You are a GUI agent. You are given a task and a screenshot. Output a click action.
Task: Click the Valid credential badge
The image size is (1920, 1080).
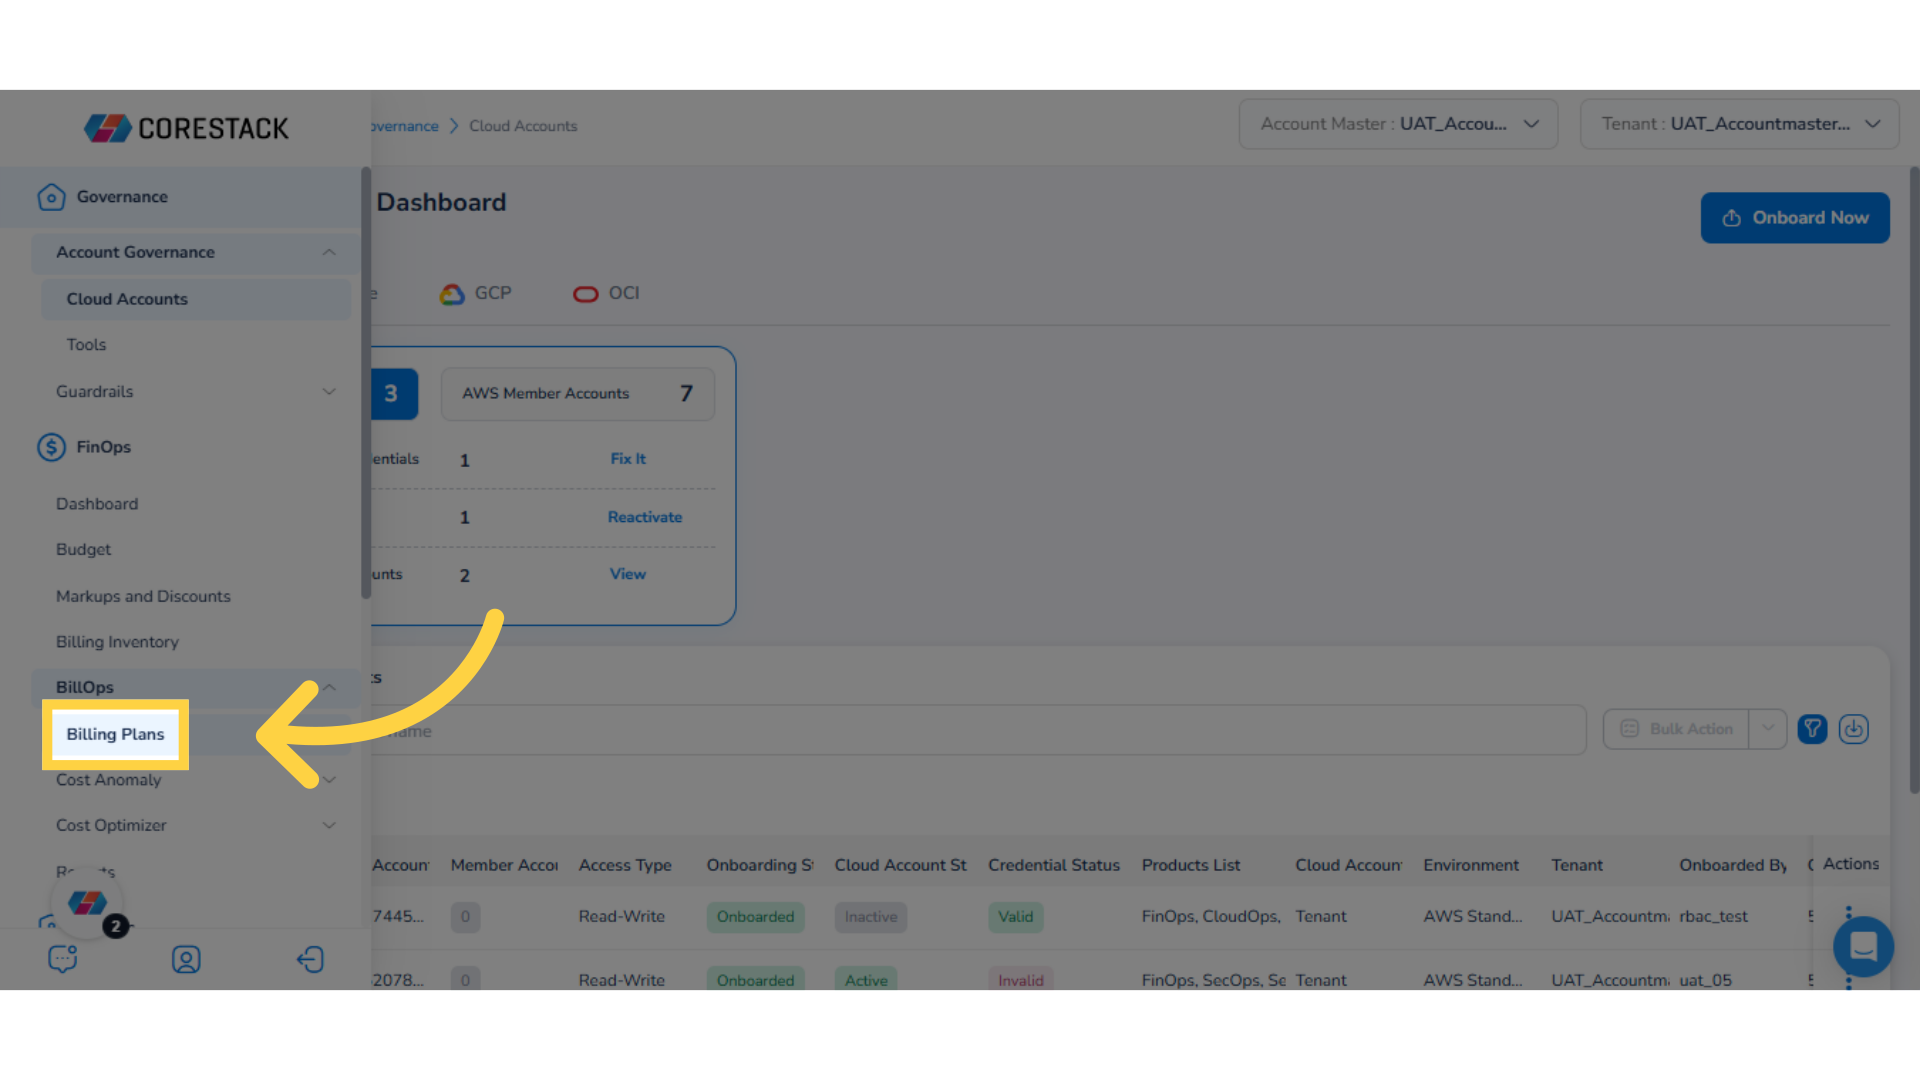[x=1016, y=917]
